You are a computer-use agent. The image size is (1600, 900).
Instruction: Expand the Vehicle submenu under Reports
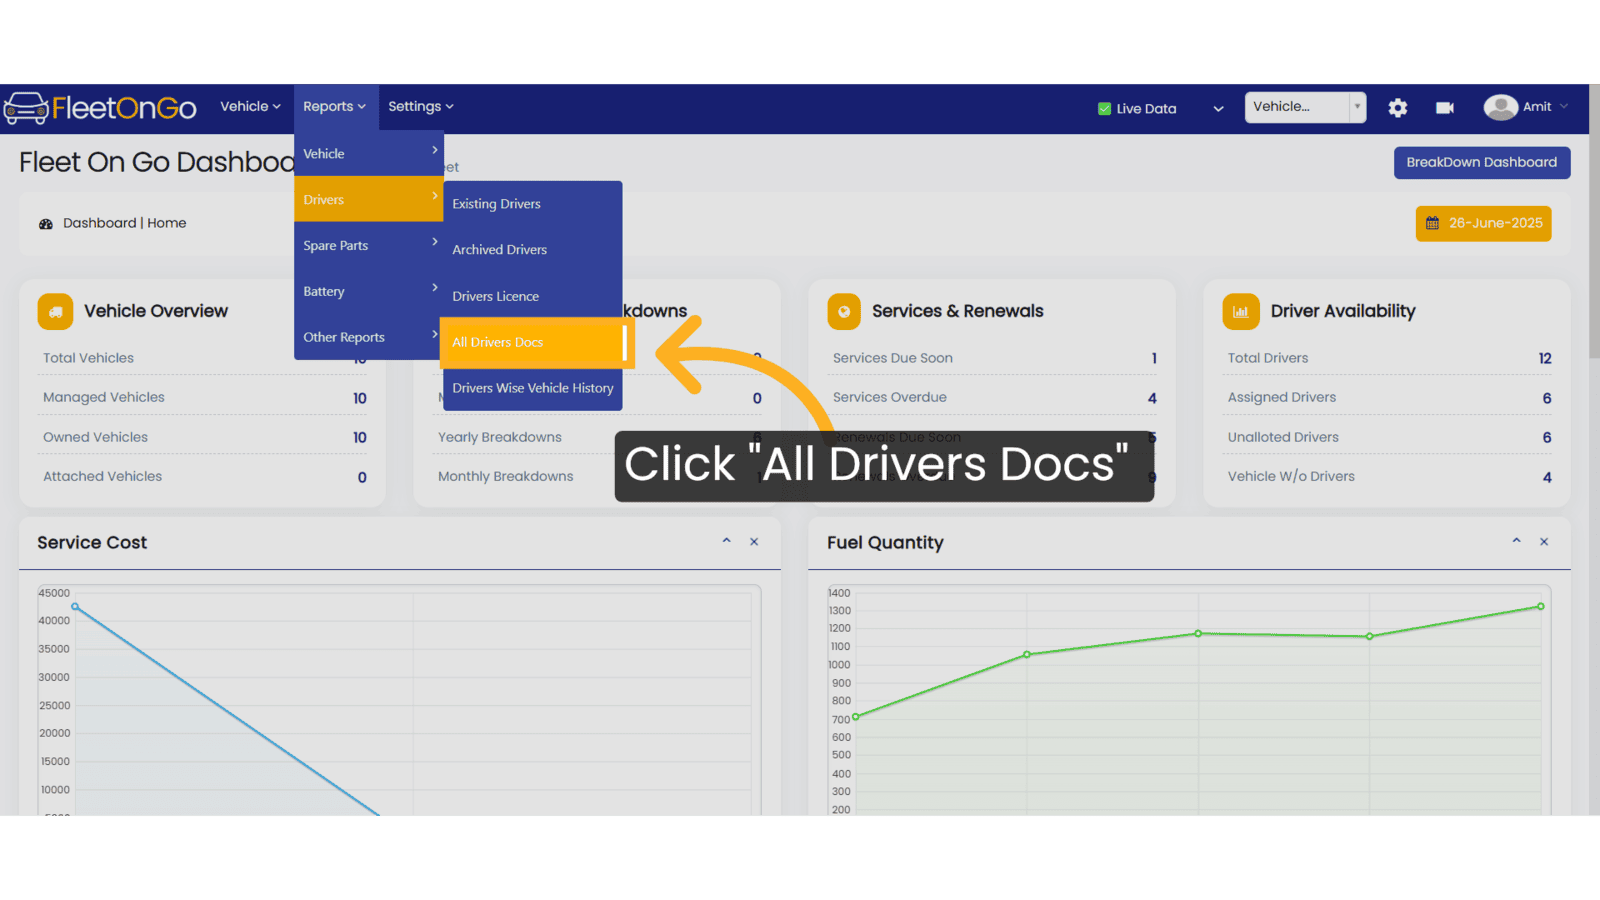[x=369, y=154]
